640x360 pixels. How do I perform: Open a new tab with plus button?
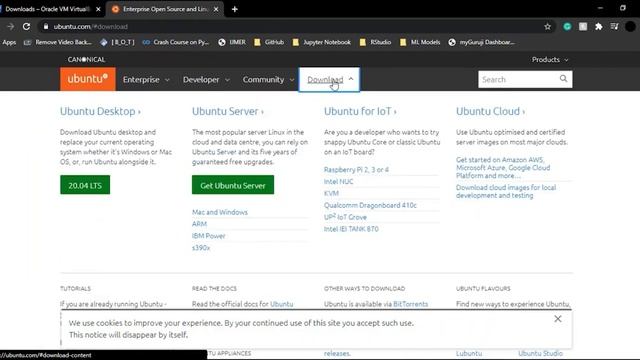(x=235, y=9)
